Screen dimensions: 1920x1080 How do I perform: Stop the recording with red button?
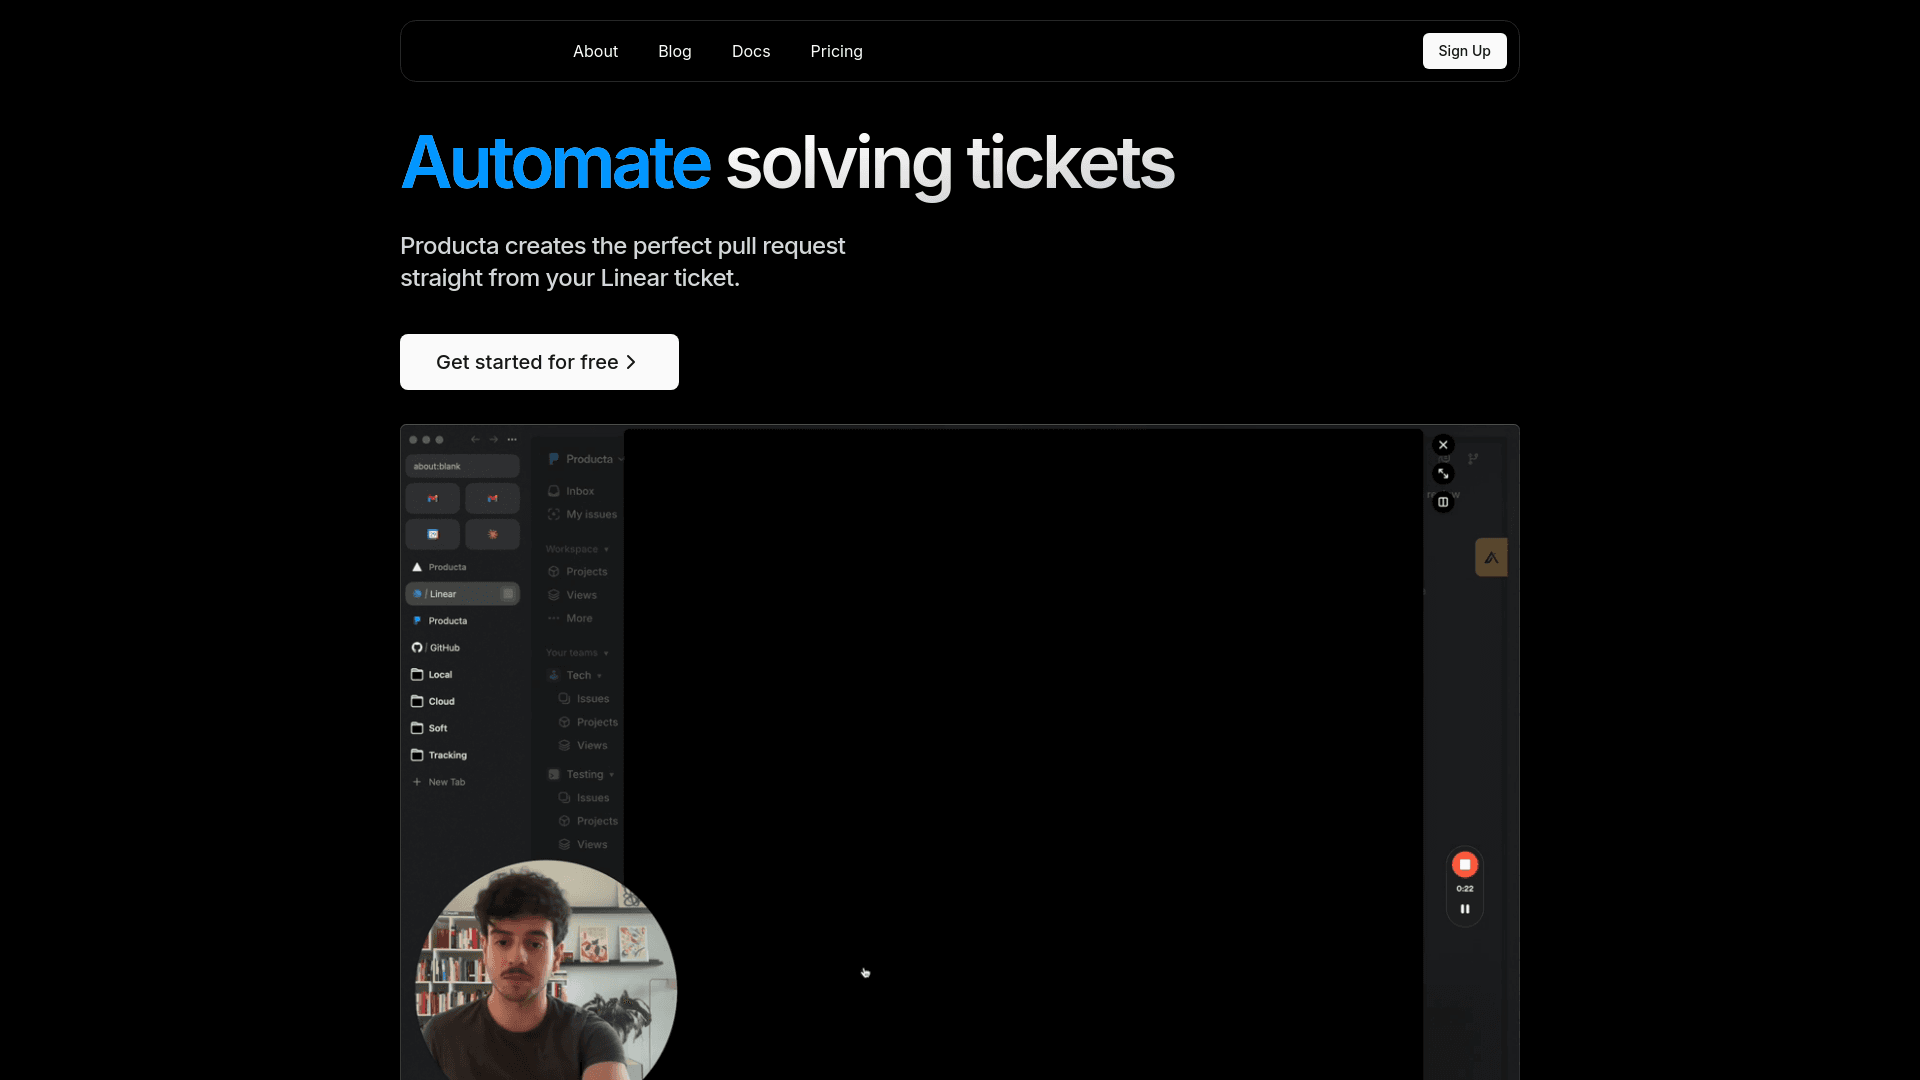coord(1465,864)
